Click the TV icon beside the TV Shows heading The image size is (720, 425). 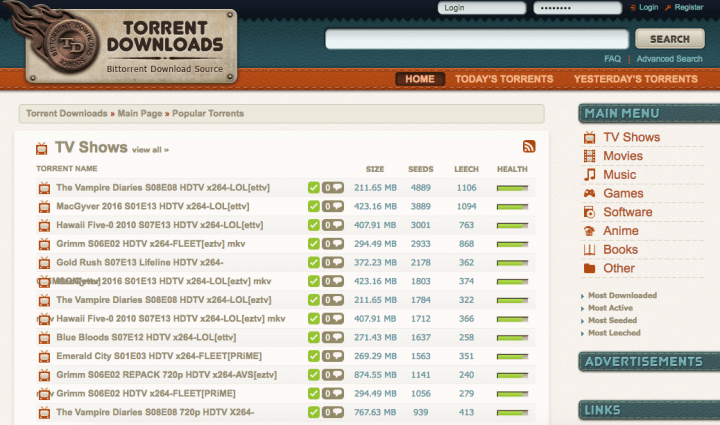(x=42, y=148)
